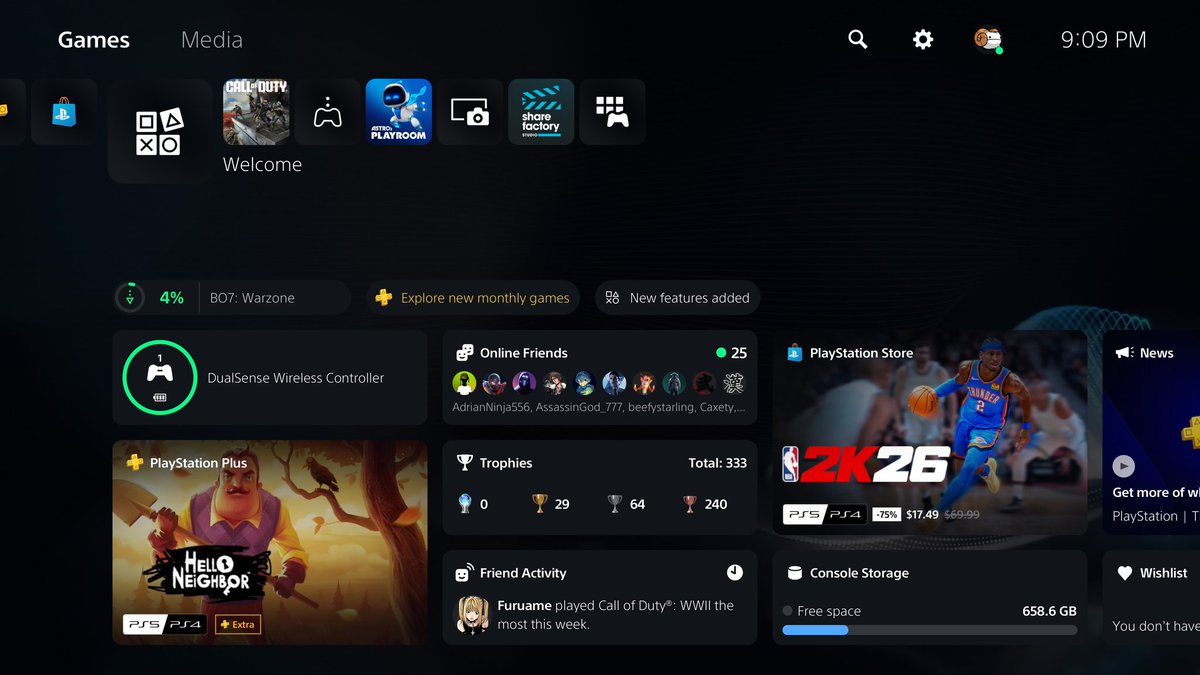Click the $17.49 sale price

click(922, 514)
